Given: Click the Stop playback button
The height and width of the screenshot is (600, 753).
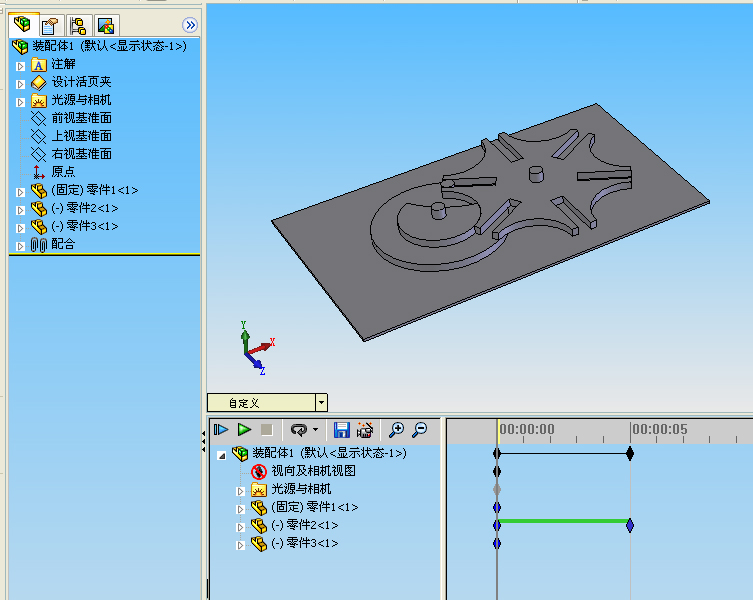Looking at the screenshot, I should point(267,429).
